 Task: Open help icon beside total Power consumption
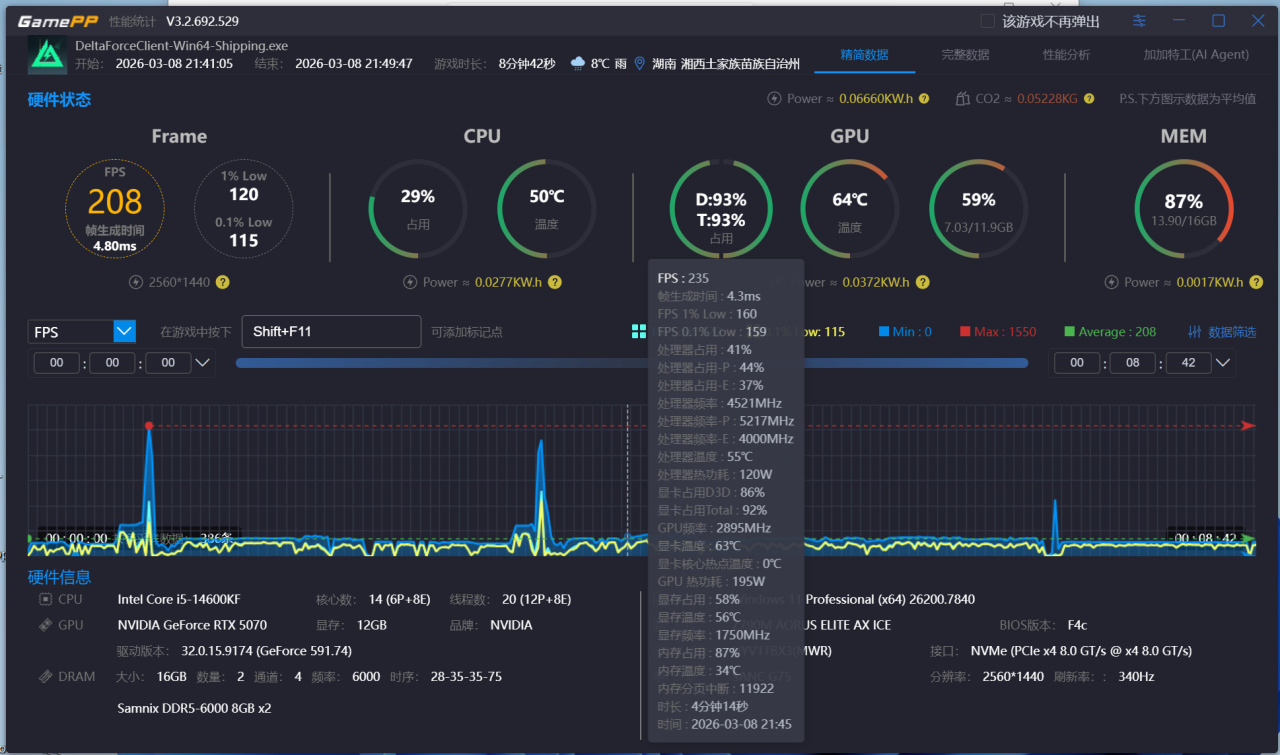924,98
